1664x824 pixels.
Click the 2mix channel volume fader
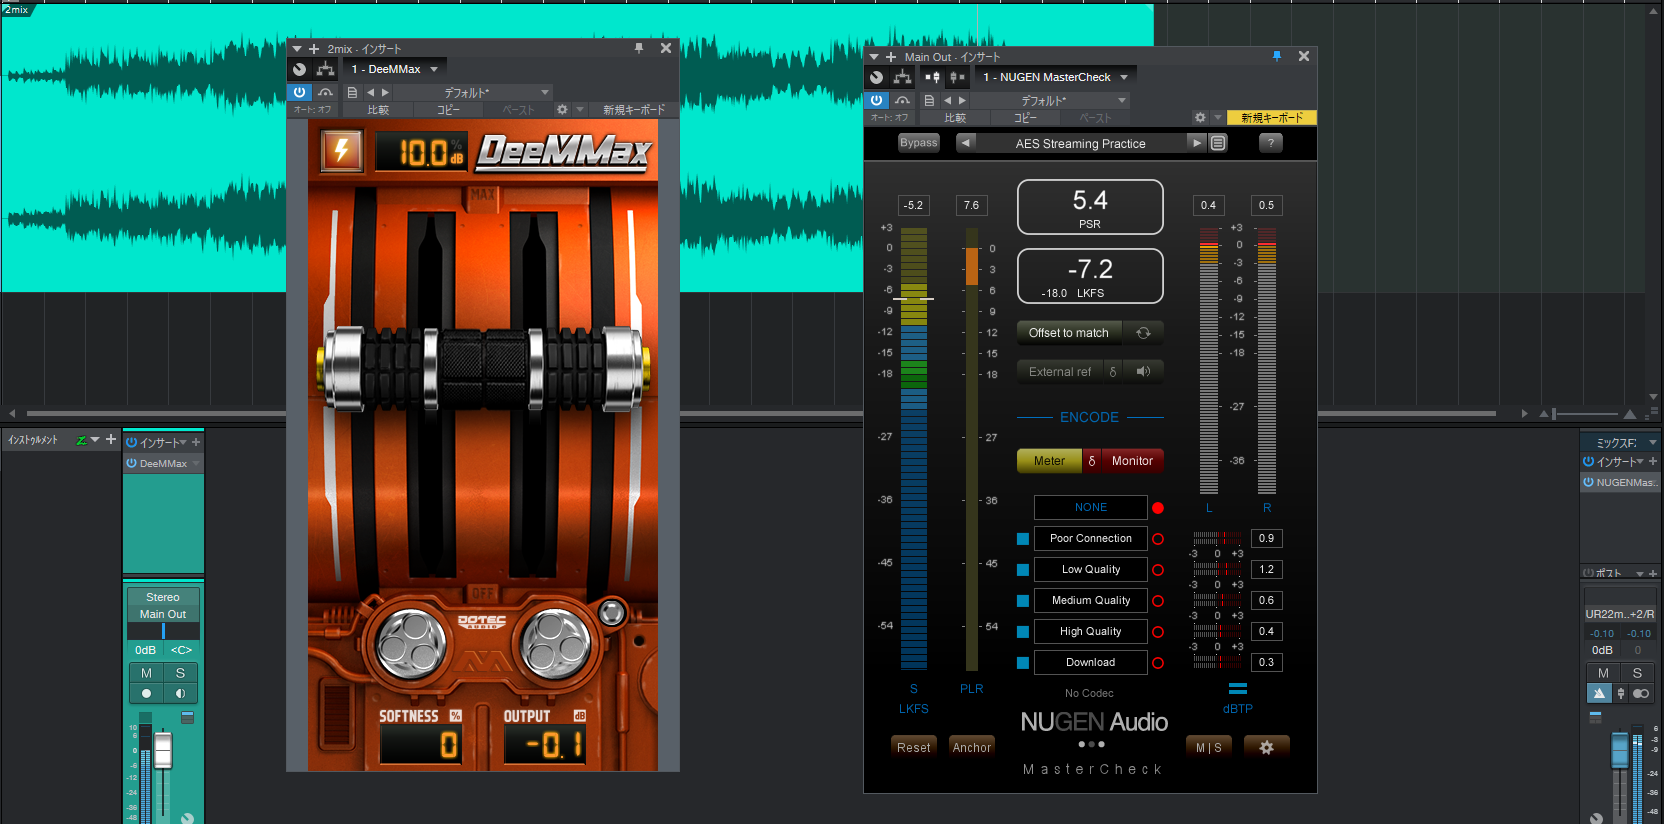pyautogui.click(x=163, y=750)
